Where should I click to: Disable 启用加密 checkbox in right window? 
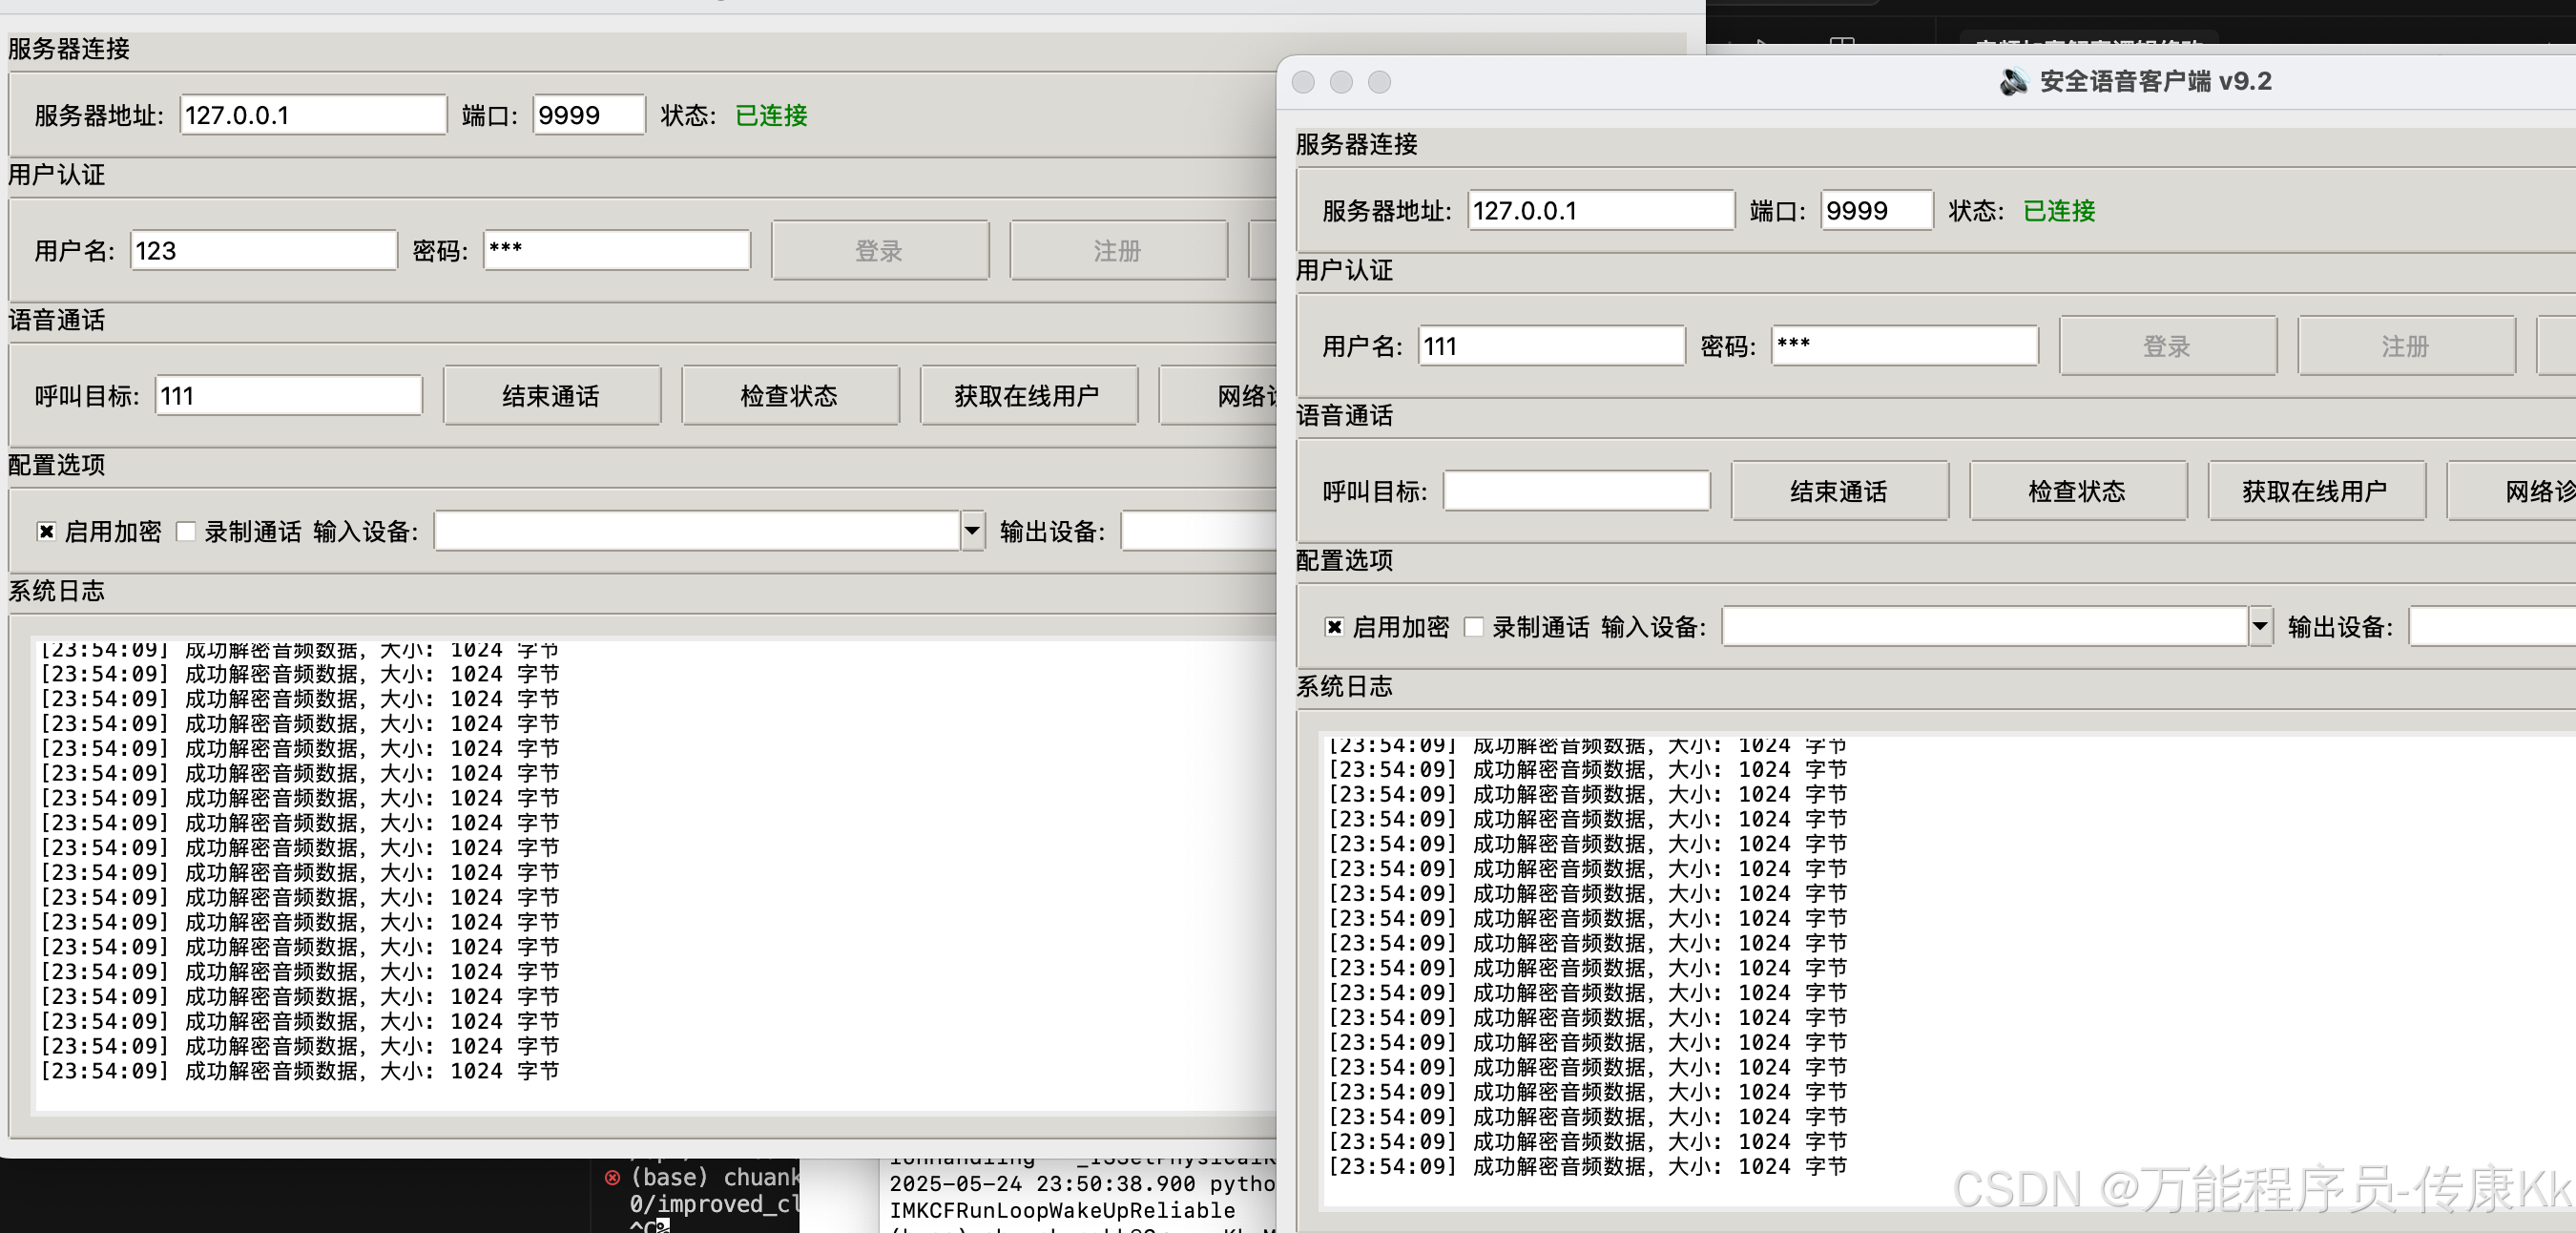(x=1334, y=627)
